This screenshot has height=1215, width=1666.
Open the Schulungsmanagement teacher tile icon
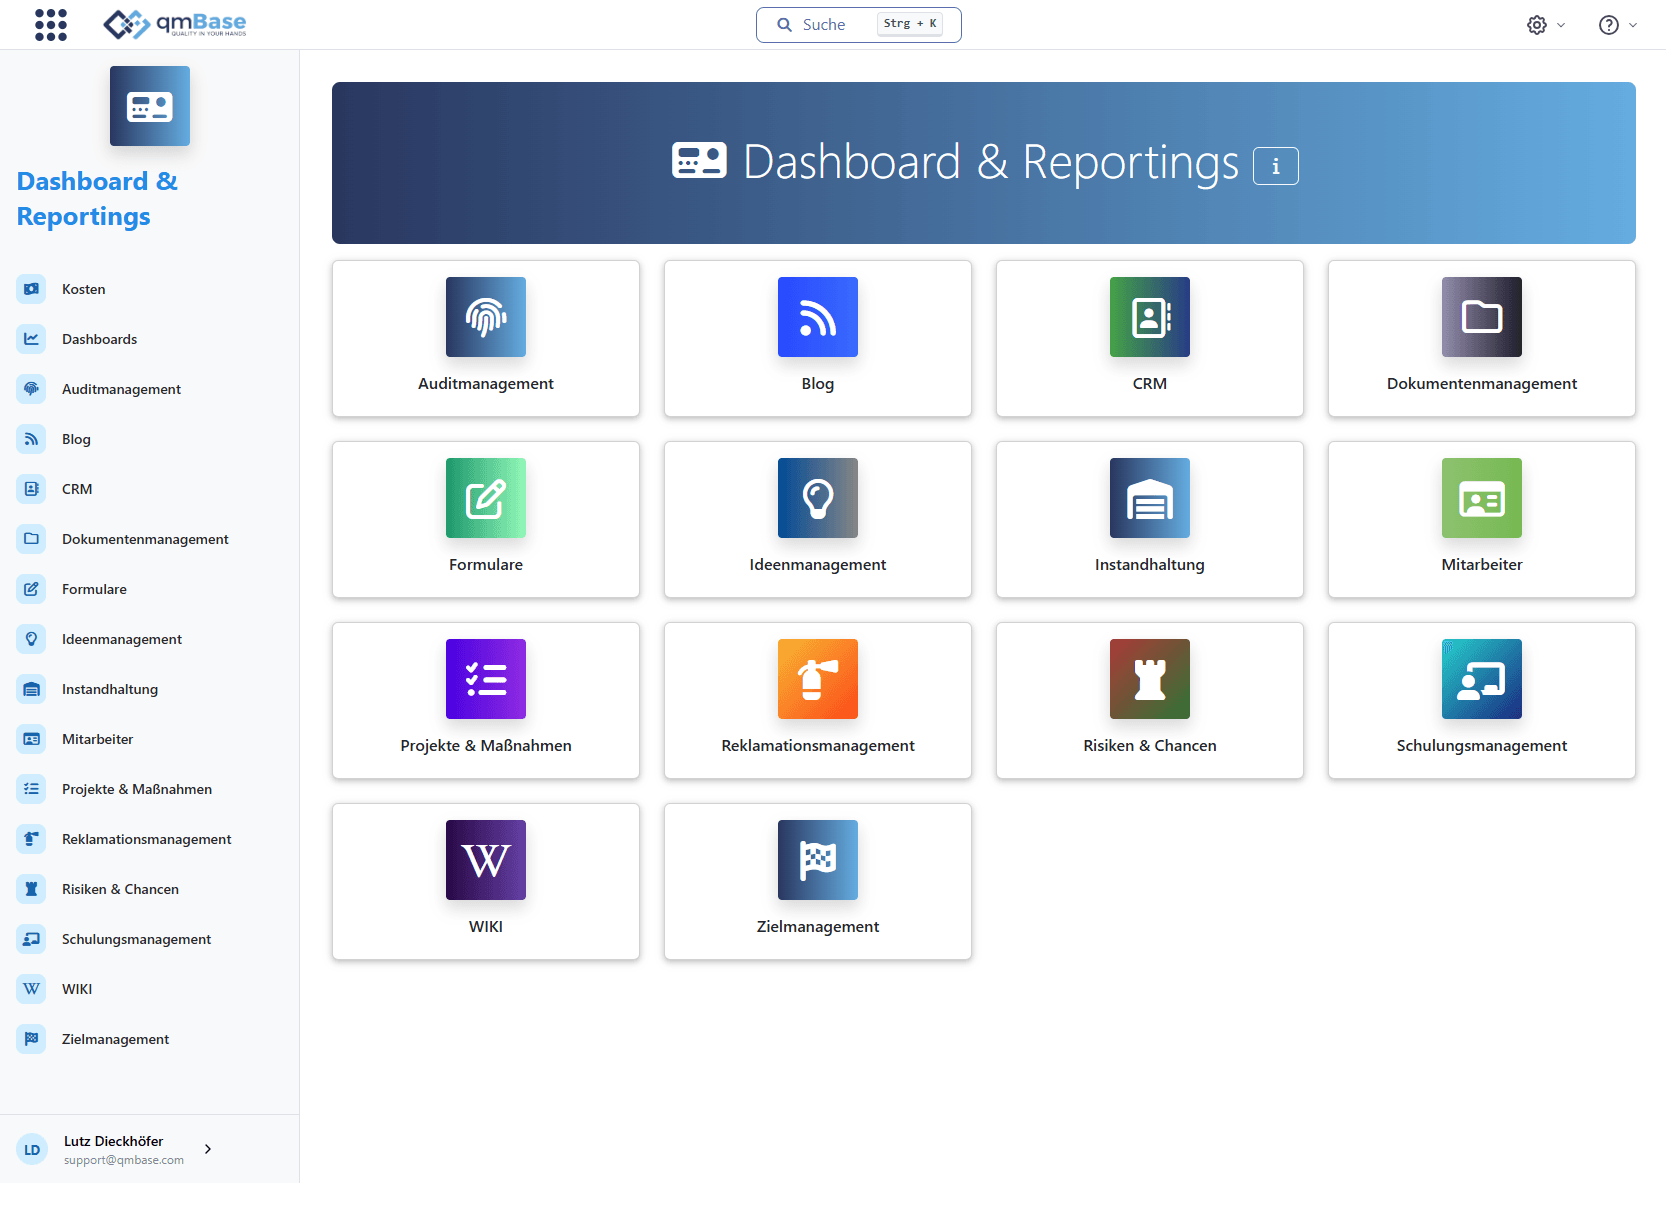(x=1482, y=679)
